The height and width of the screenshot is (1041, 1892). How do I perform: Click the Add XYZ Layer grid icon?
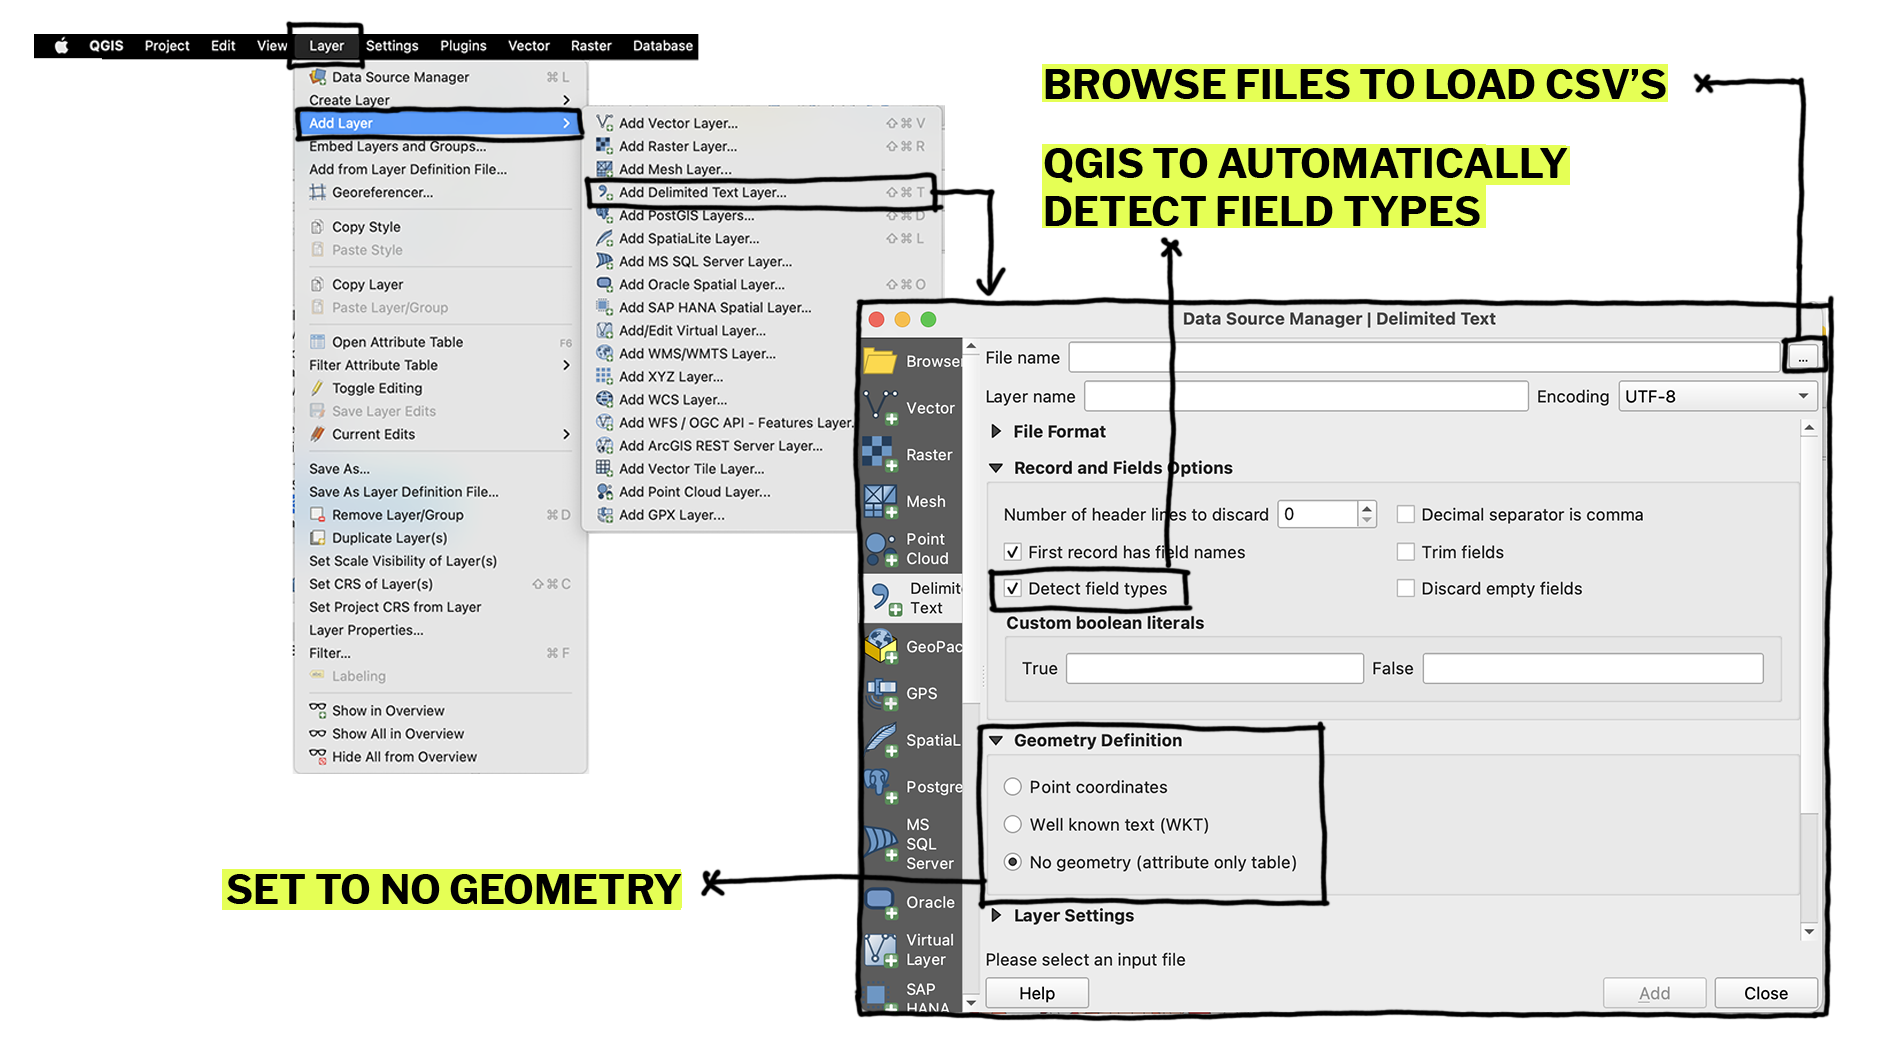coord(605,376)
